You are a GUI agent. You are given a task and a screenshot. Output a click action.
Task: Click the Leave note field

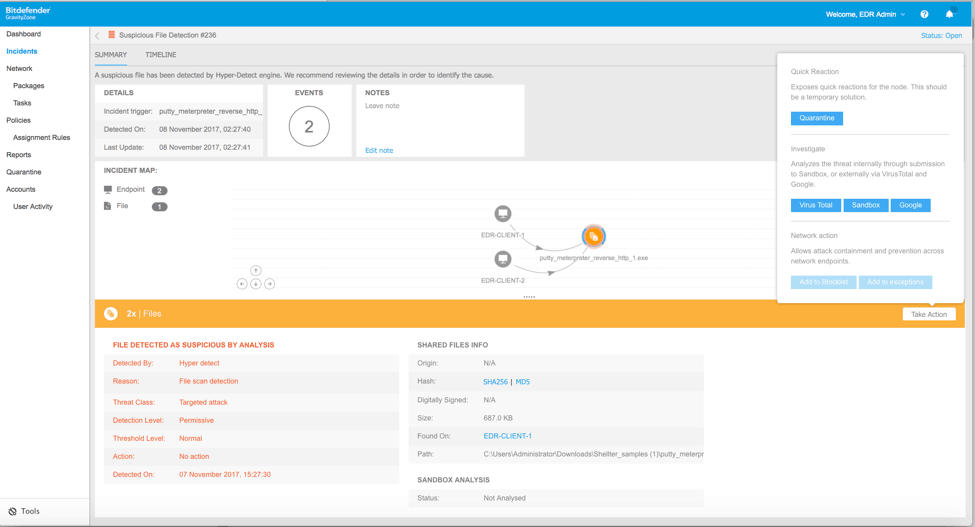point(382,106)
